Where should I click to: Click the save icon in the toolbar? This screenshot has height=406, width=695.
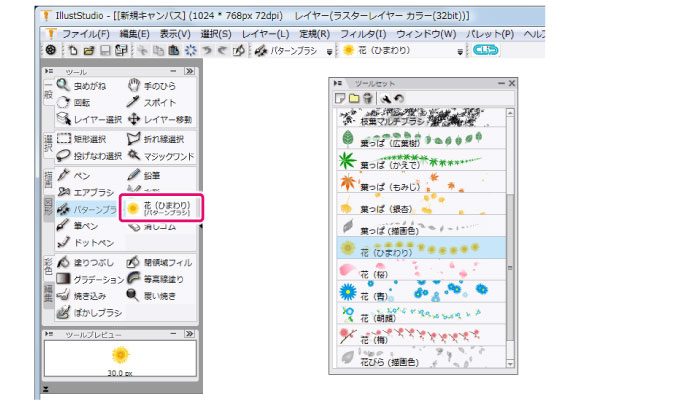(103, 50)
